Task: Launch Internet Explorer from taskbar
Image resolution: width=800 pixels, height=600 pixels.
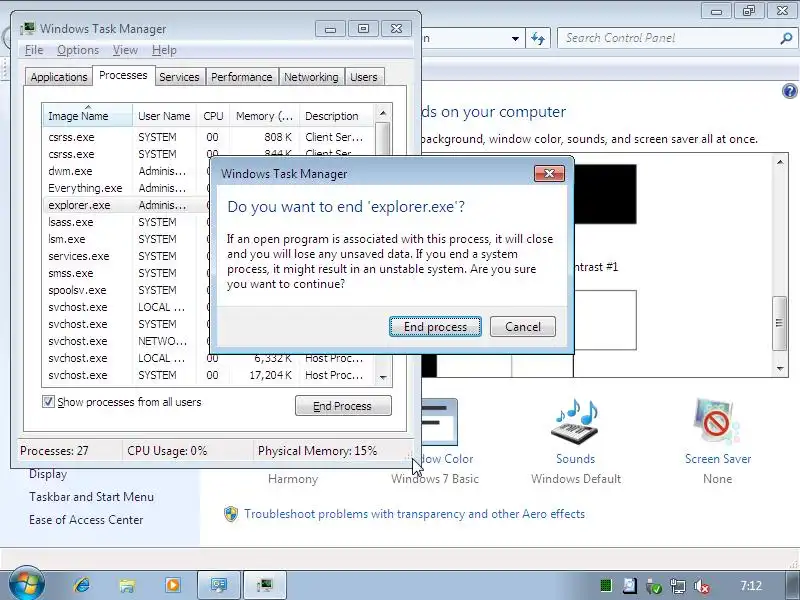Action: coord(82,585)
